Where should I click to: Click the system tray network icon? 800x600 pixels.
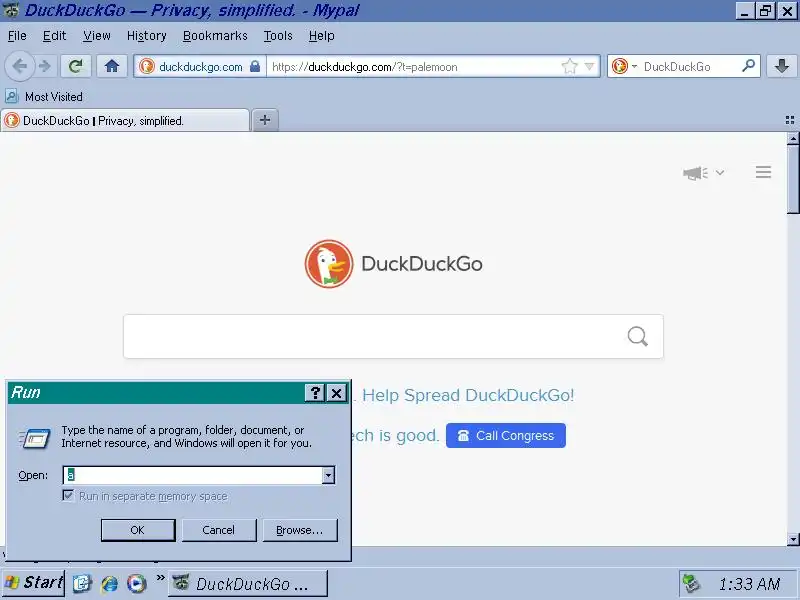(x=691, y=583)
